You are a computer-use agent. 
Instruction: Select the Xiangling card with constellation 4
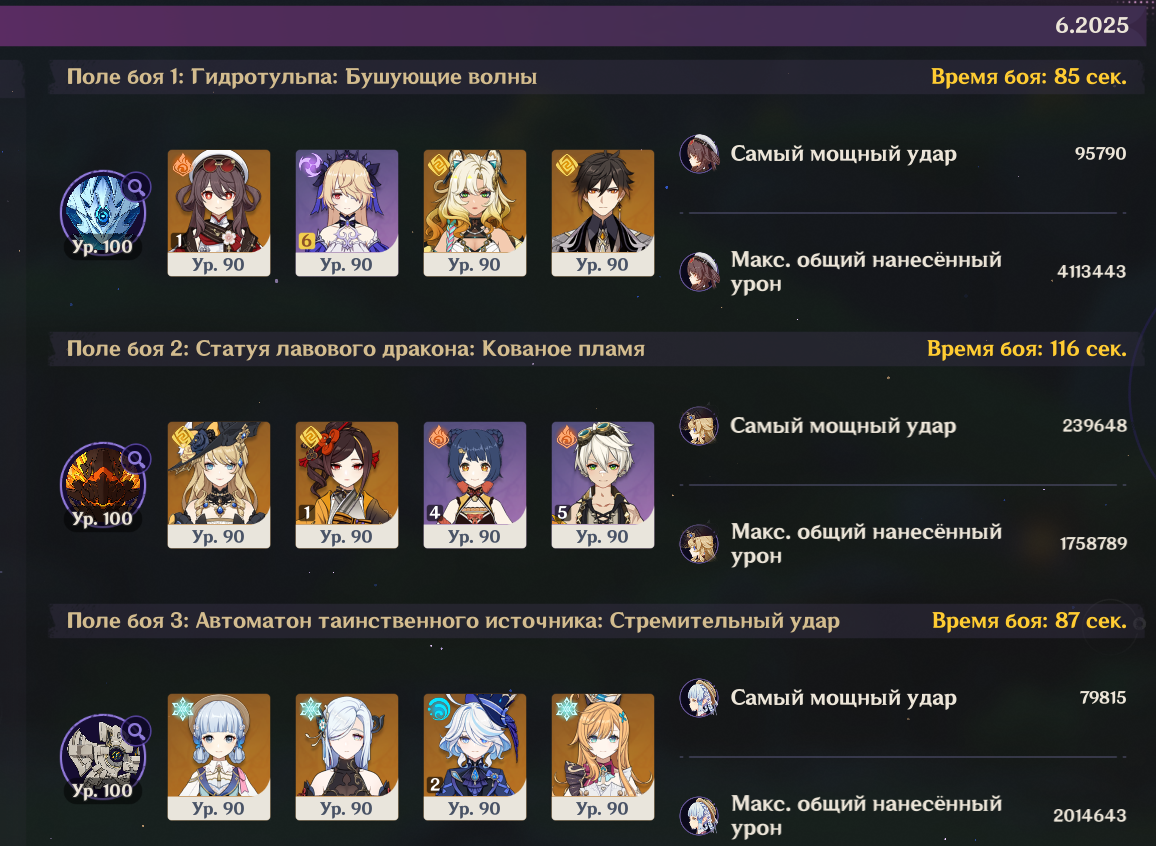coord(475,485)
